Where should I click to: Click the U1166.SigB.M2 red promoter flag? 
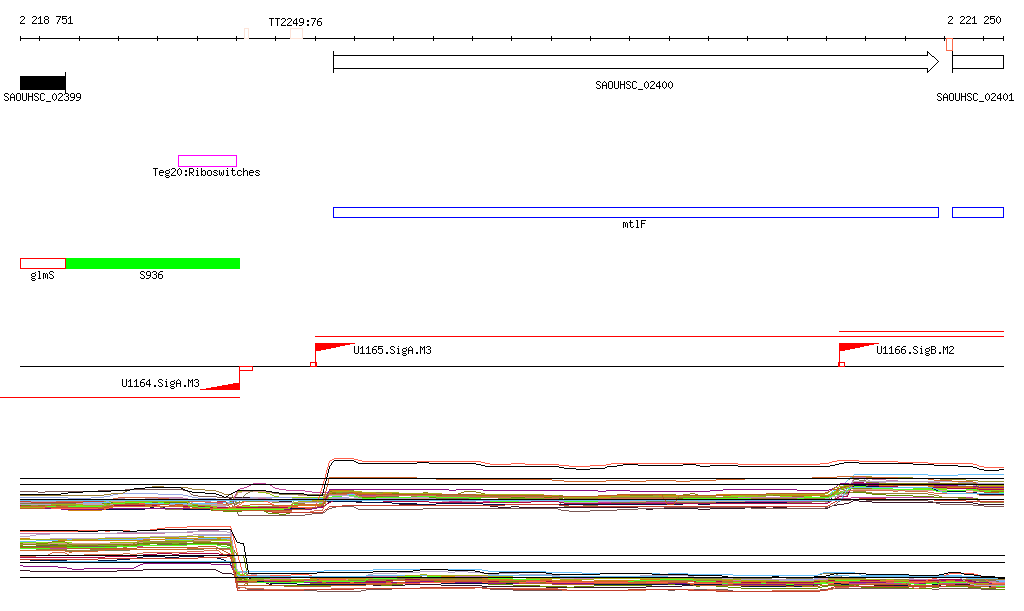pos(853,348)
